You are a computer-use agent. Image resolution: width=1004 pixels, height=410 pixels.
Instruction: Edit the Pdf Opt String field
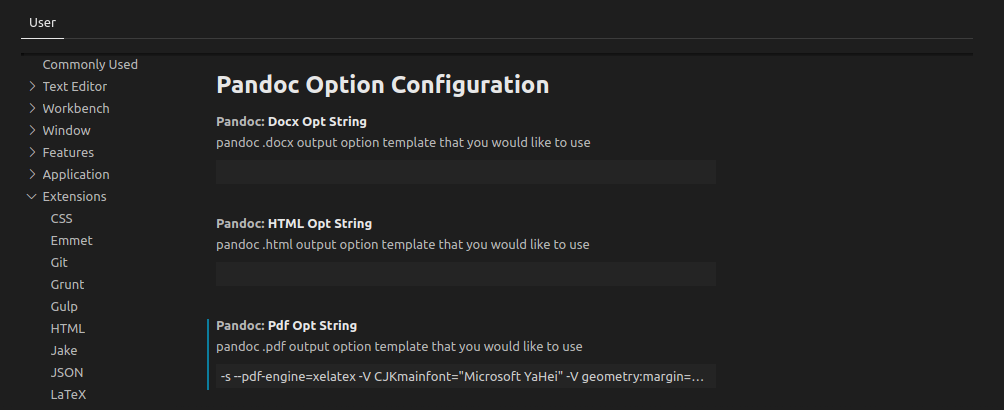466,376
